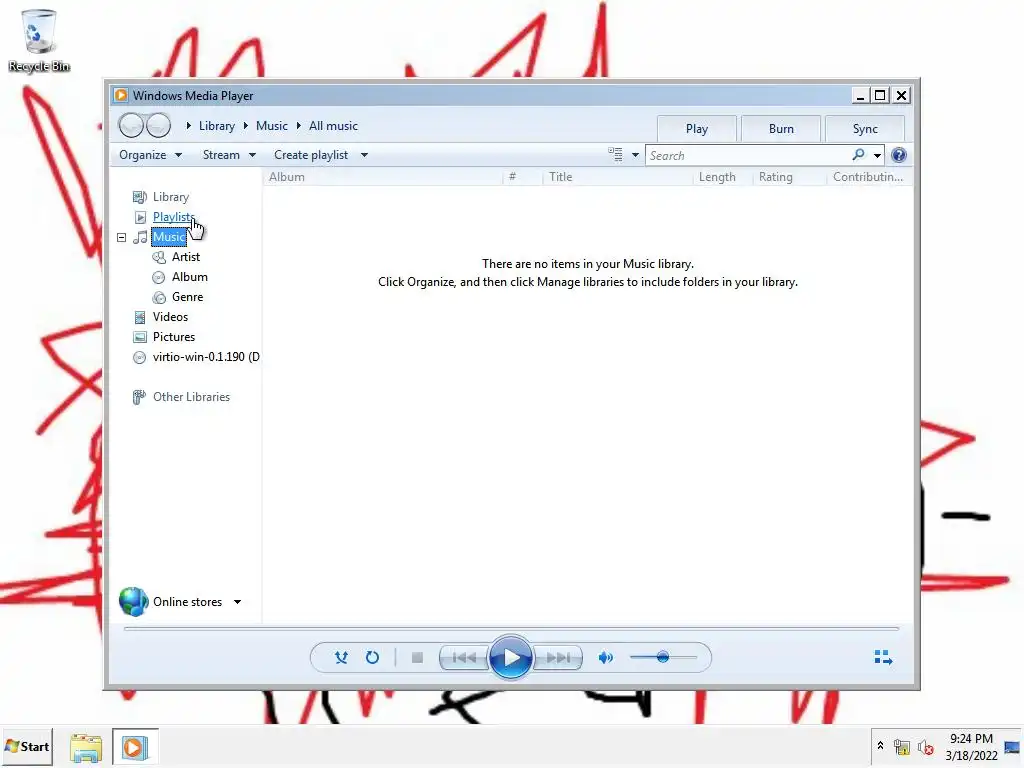The height and width of the screenshot is (768, 1024).
Task: Select Artist under Music
Action: coord(185,257)
